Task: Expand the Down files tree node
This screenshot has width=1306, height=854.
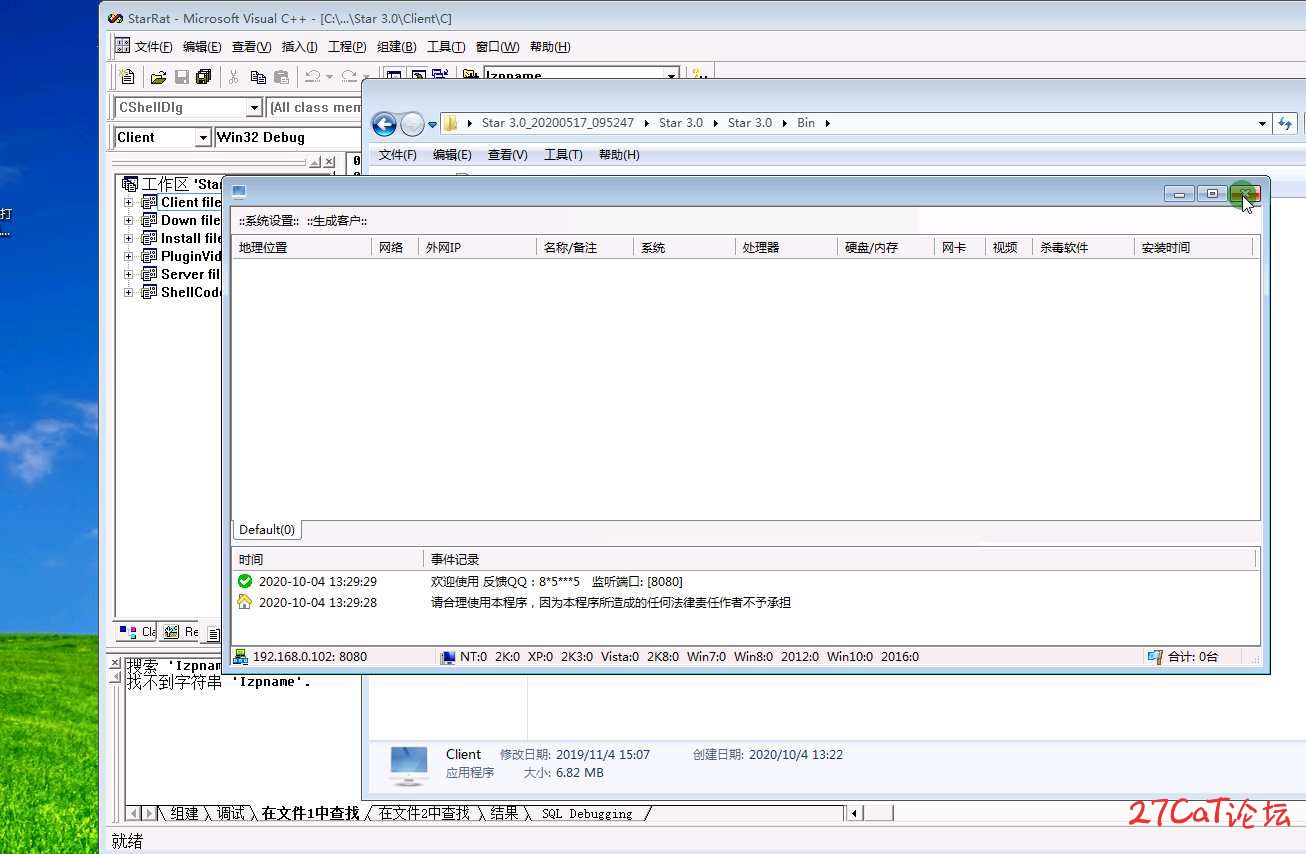Action: point(128,220)
